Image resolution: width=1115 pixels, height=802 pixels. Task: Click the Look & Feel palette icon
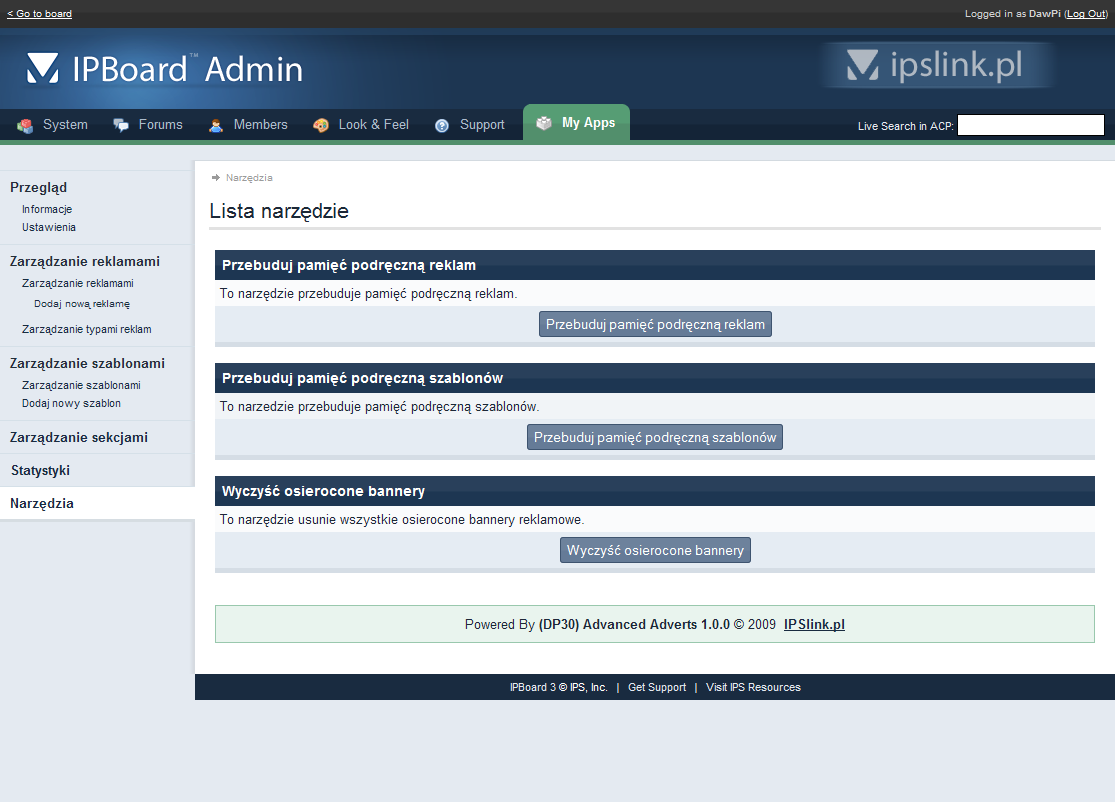point(321,126)
